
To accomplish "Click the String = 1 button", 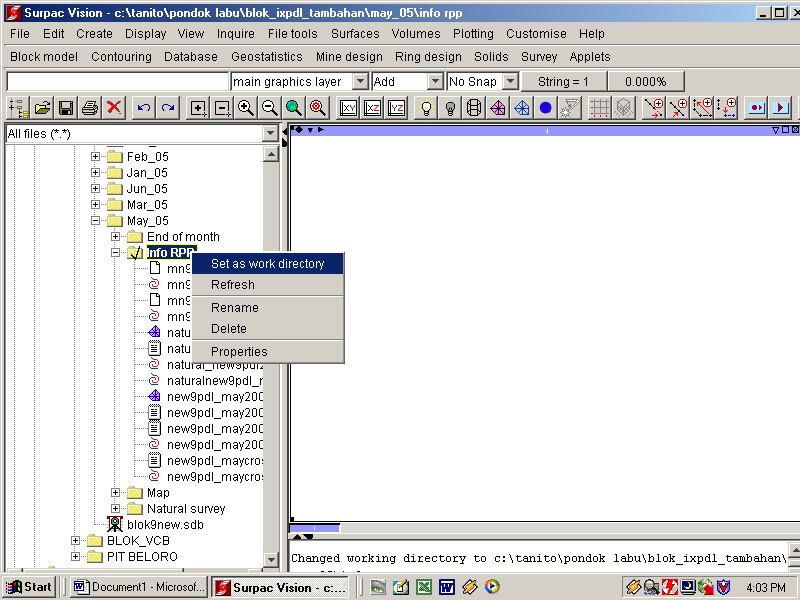I will 561,81.
